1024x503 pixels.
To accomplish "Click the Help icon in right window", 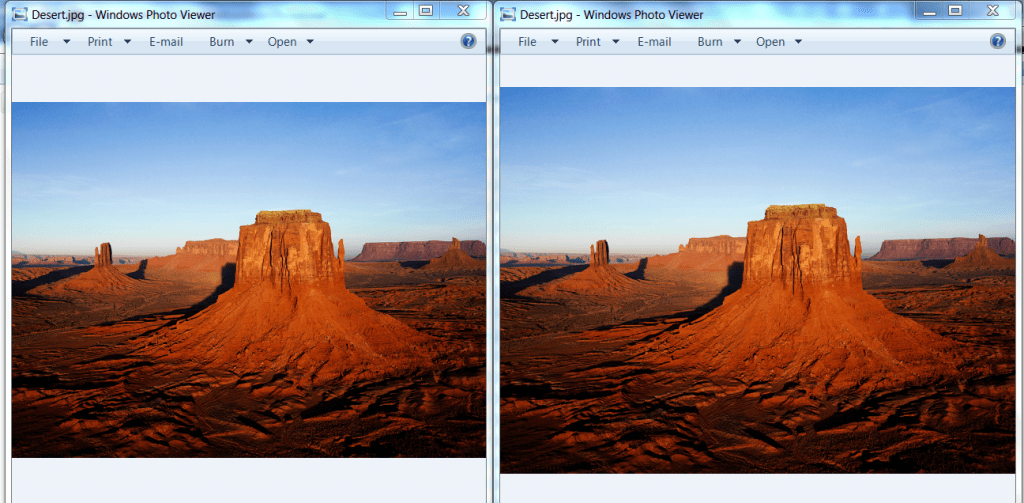I will [x=997, y=41].
